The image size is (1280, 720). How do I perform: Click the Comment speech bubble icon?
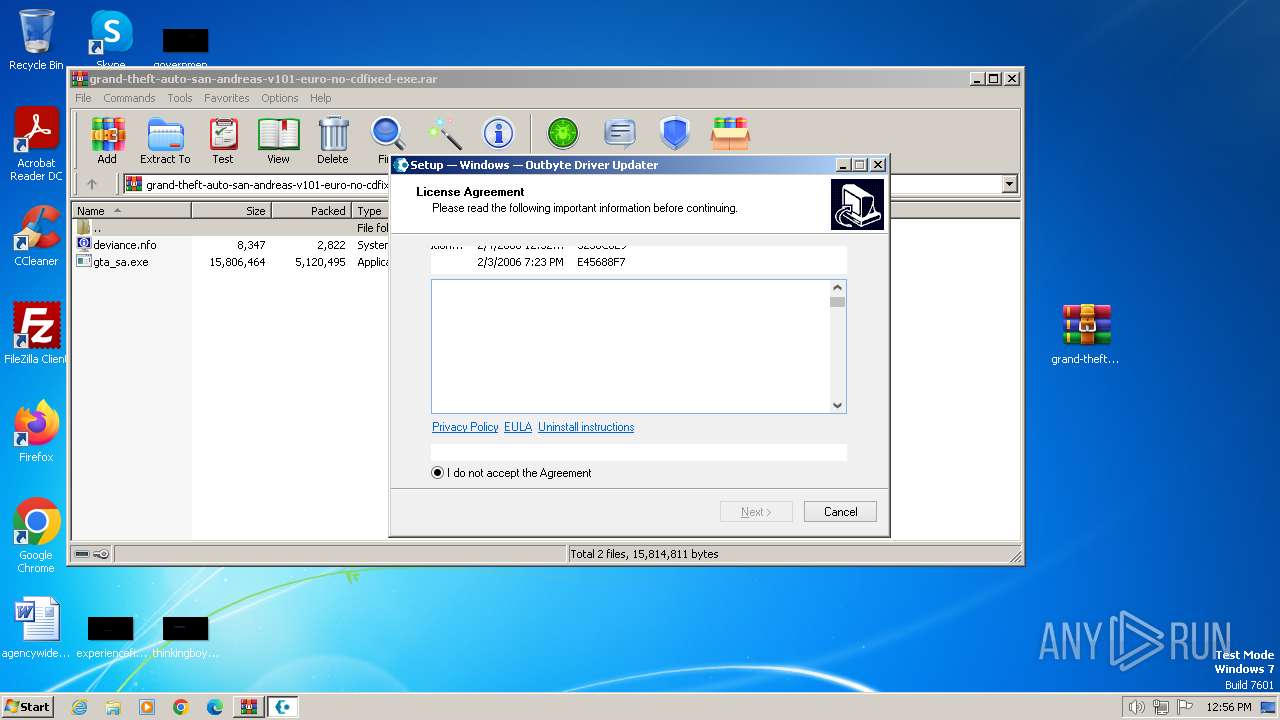(620, 133)
